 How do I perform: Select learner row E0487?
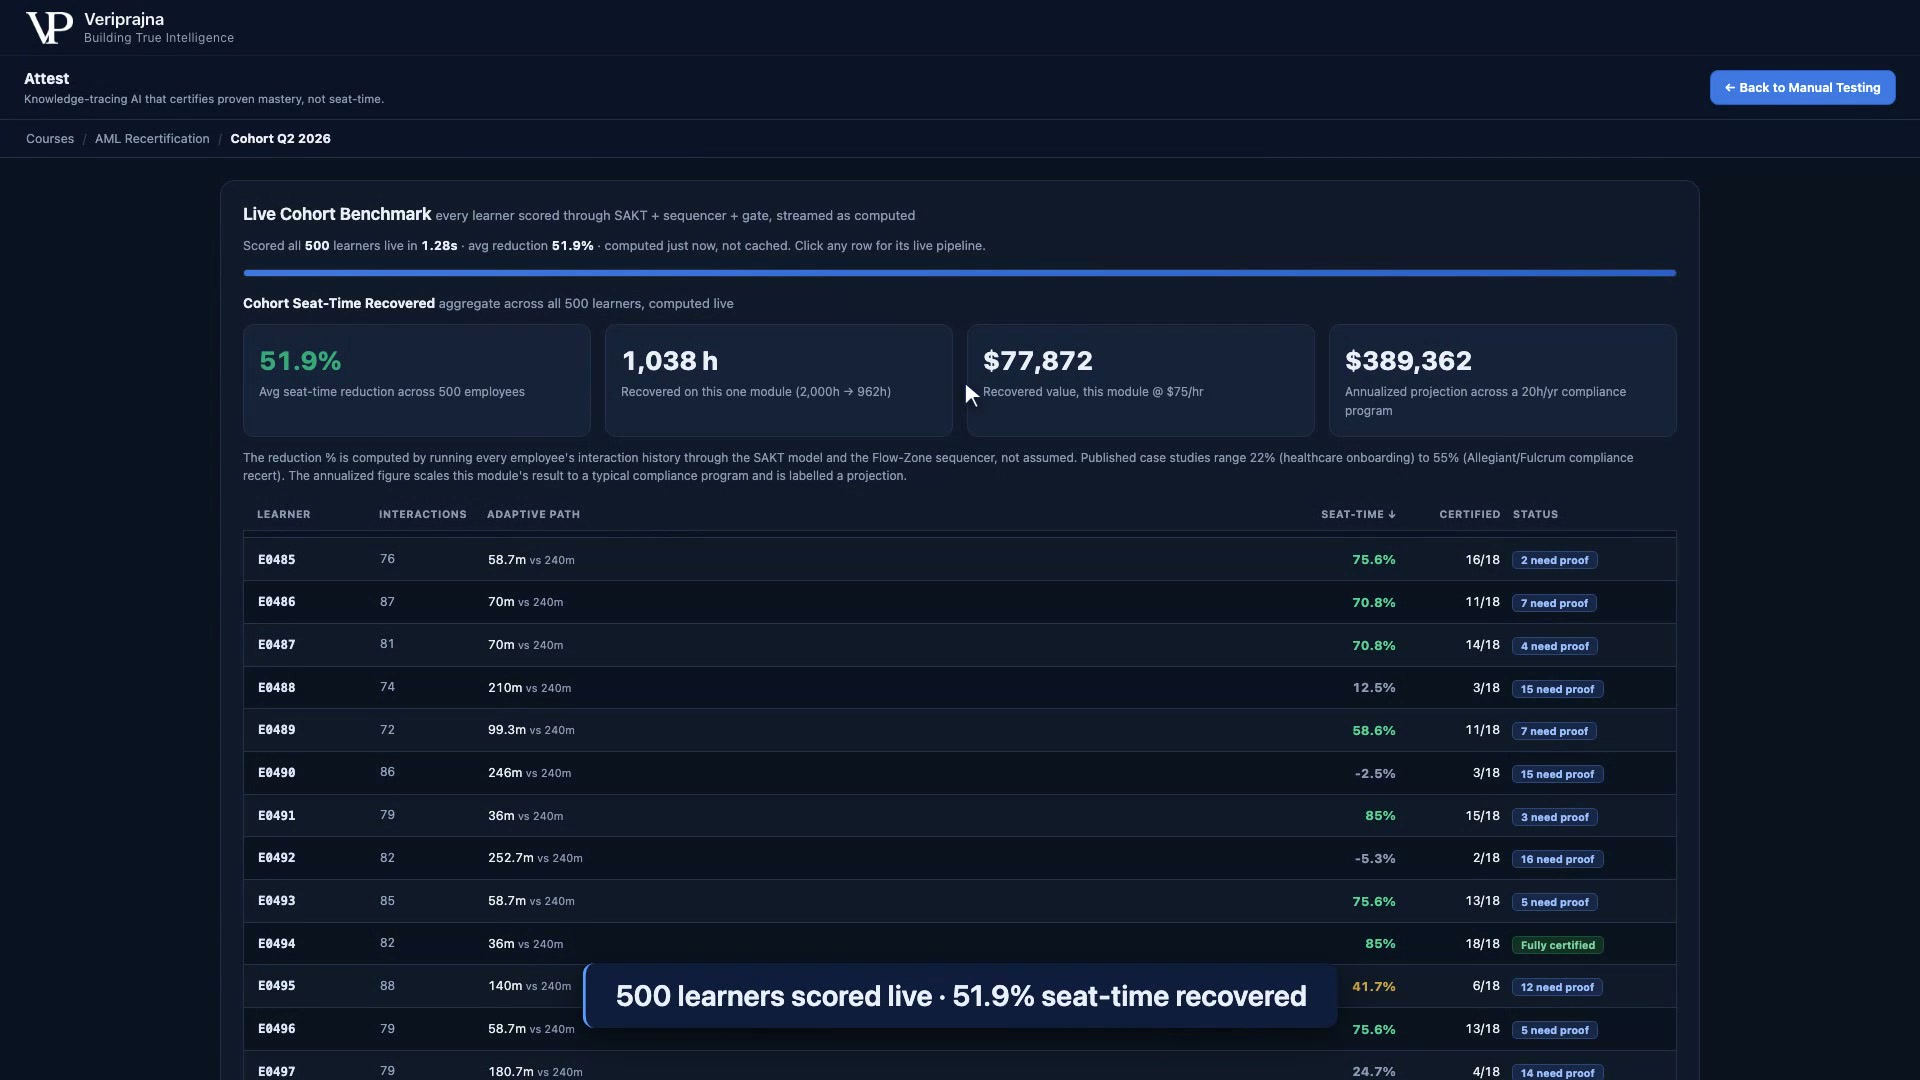pyautogui.click(x=959, y=645)
